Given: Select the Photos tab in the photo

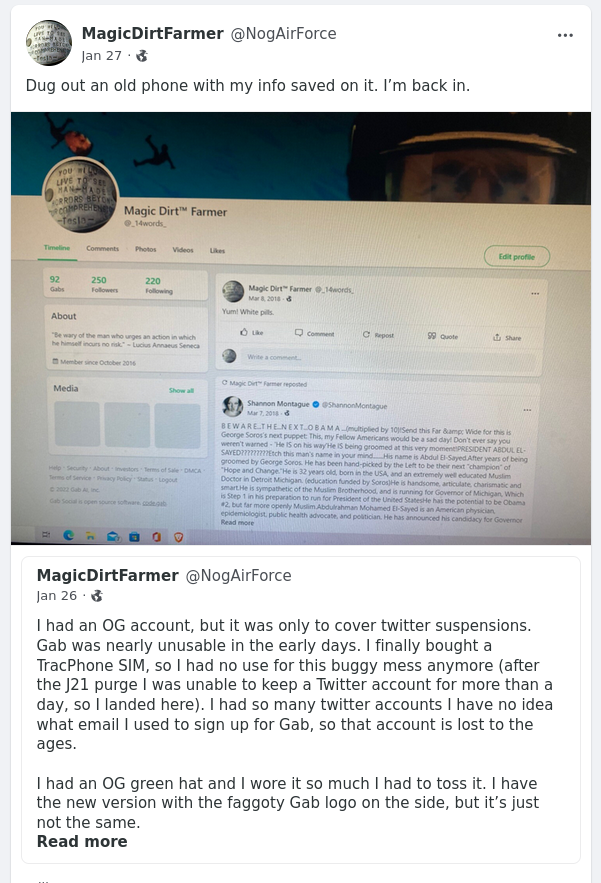Looking at the screenshot, I should tap(145, 249).
